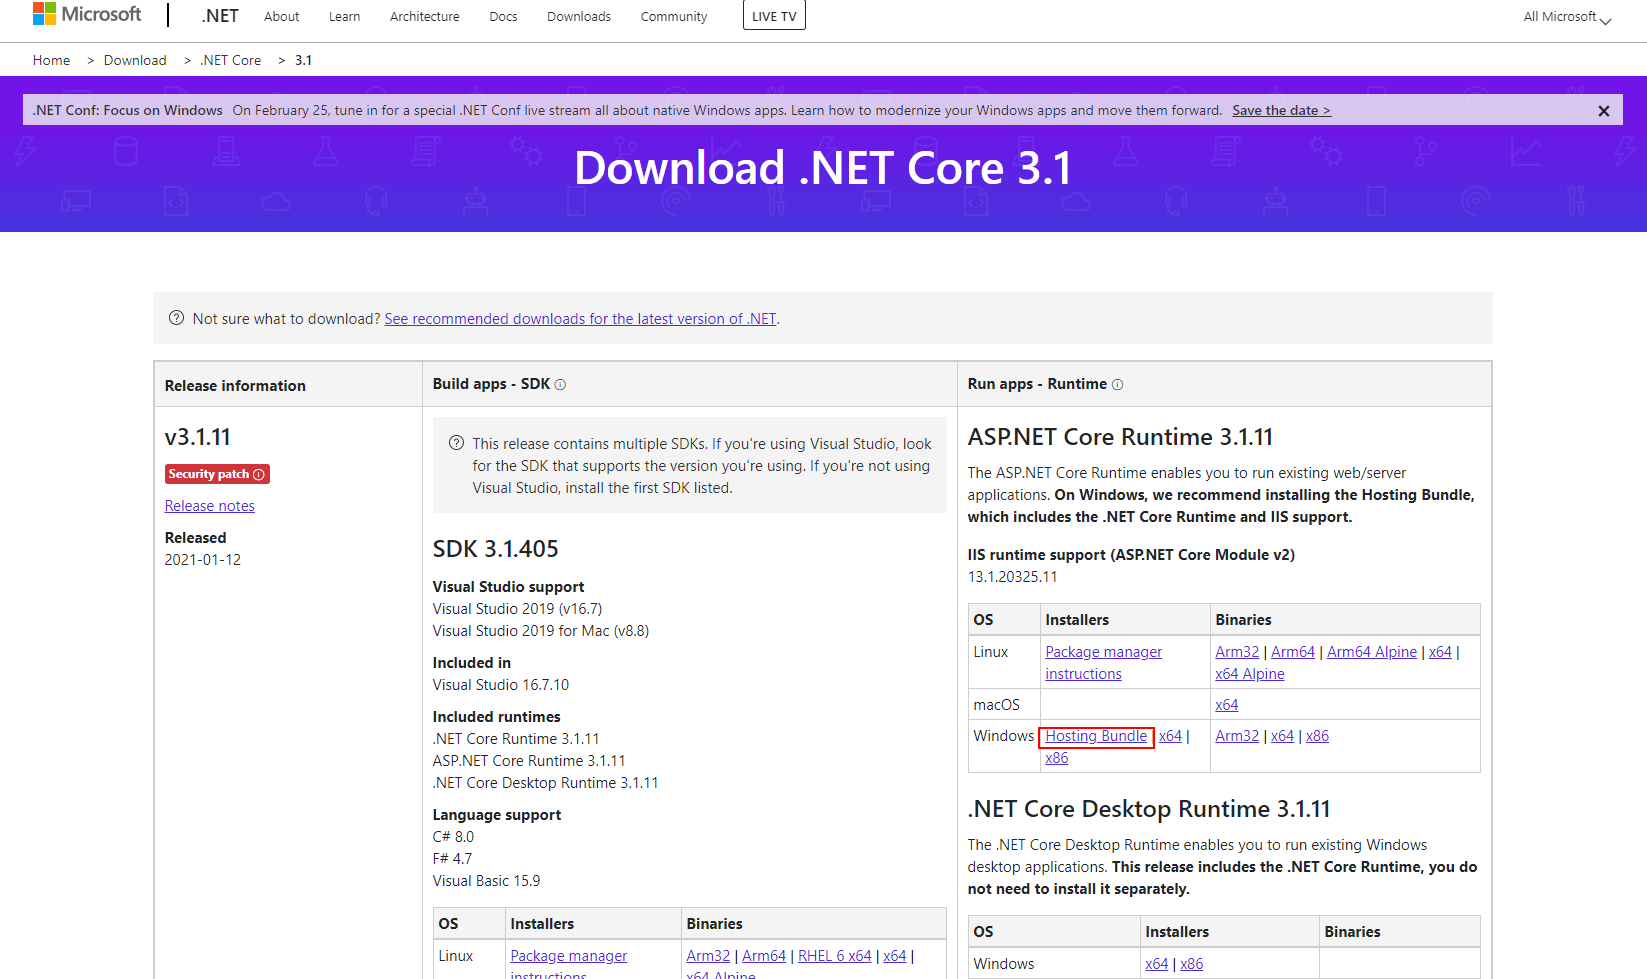
Task: Download SDK Linux Arm32 binary
Action: (708, 957)
